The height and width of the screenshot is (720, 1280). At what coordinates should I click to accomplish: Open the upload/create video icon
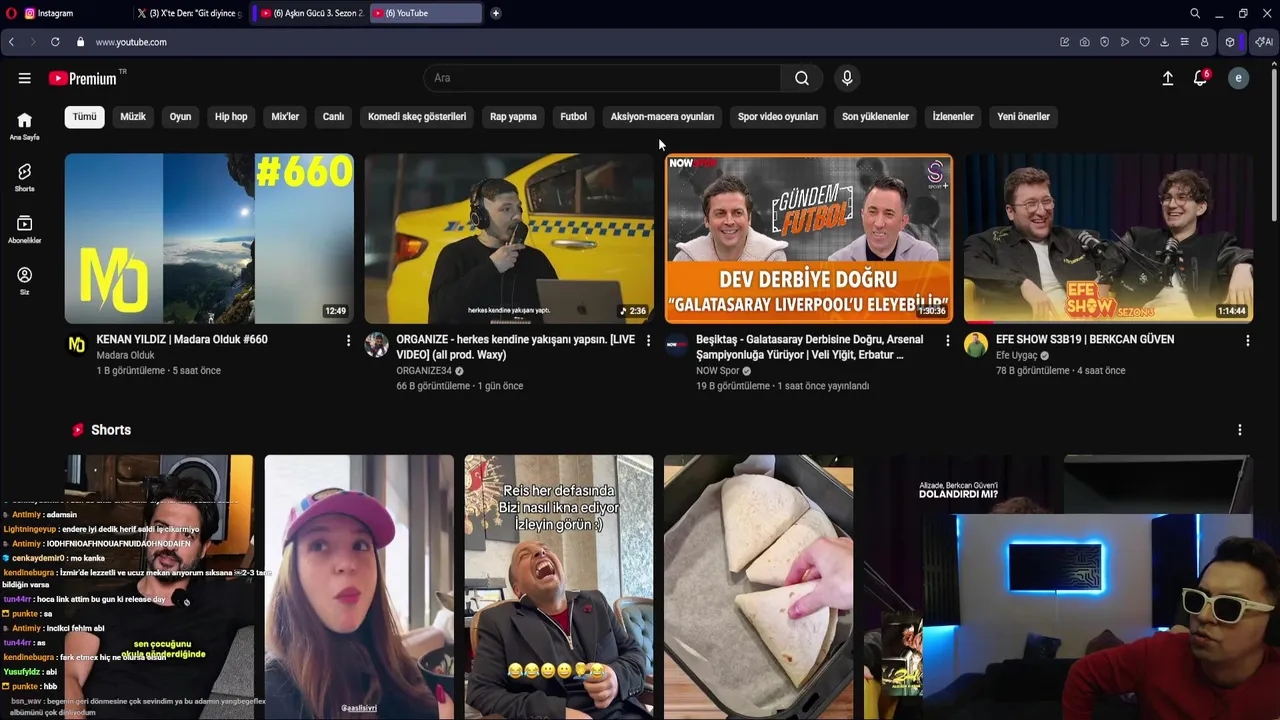click(1167, 78)
